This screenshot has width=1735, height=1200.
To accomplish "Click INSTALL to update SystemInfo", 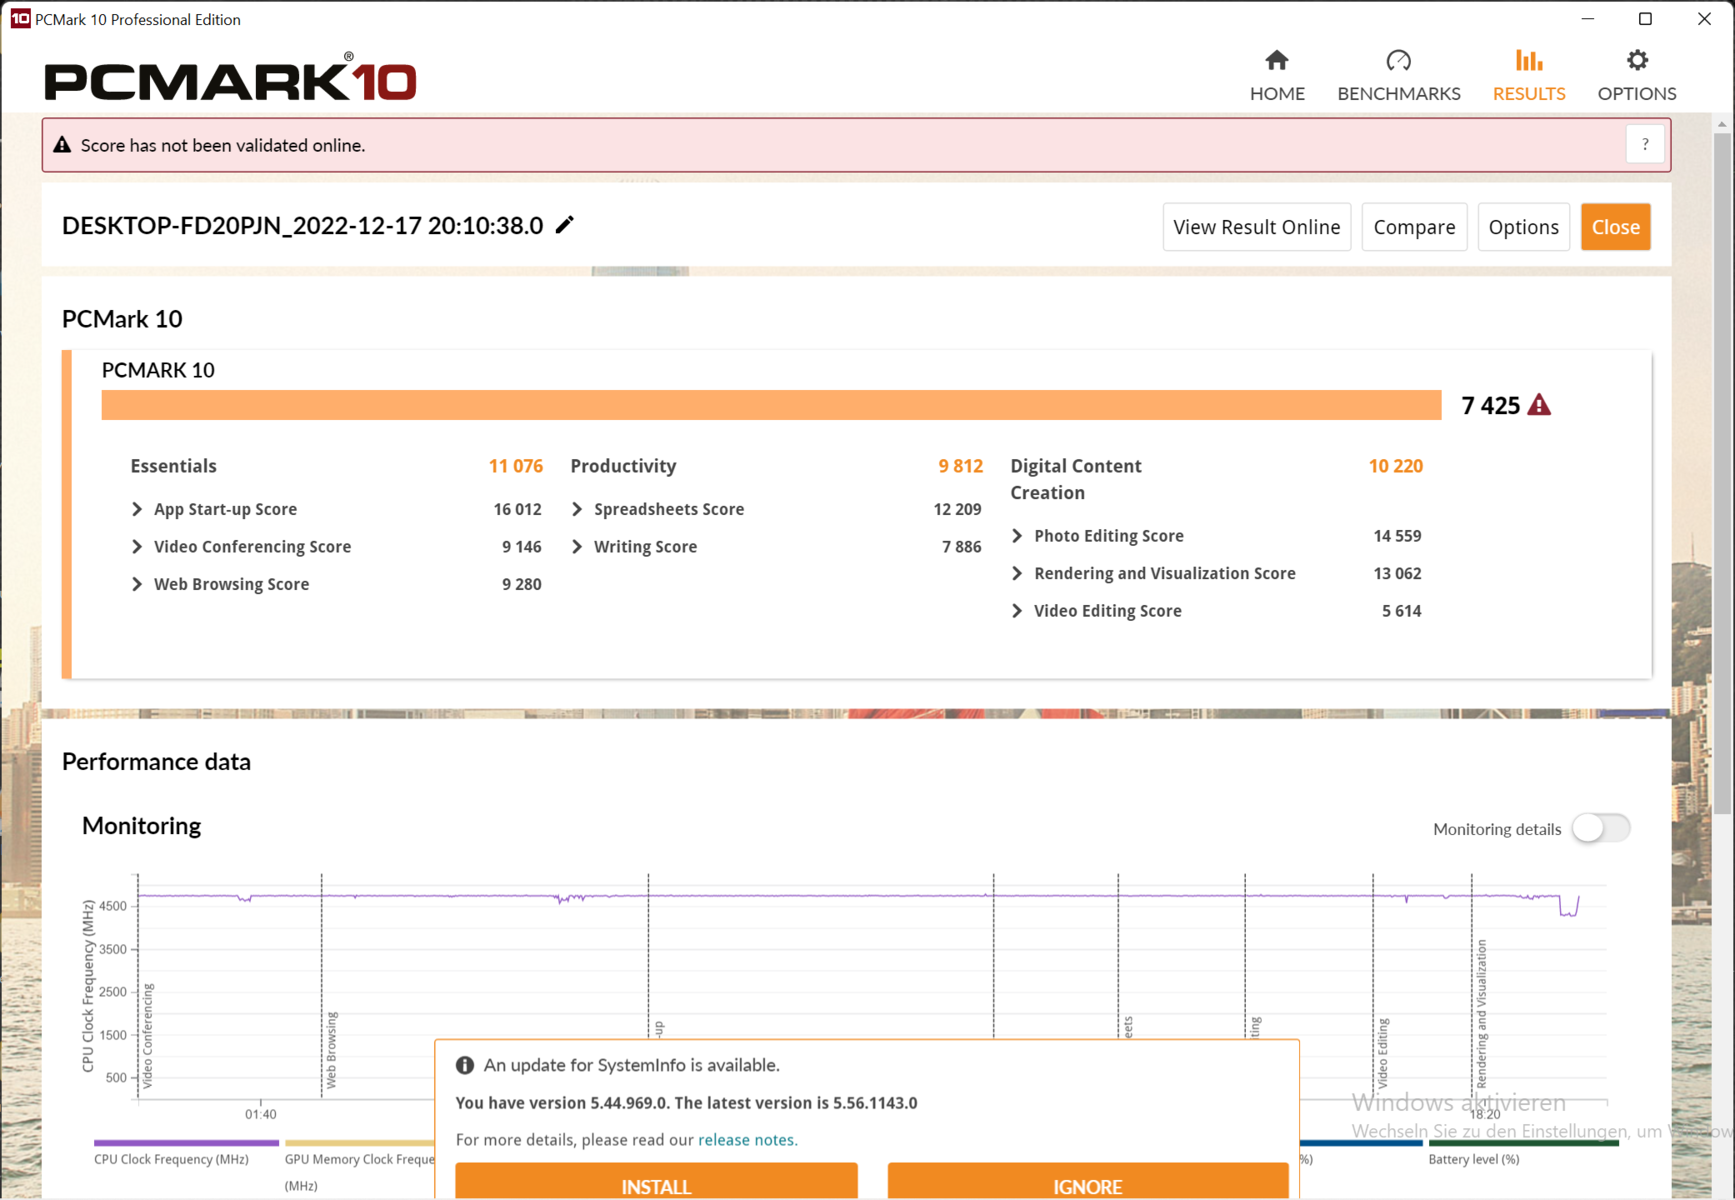I will tap(656, 1181).
